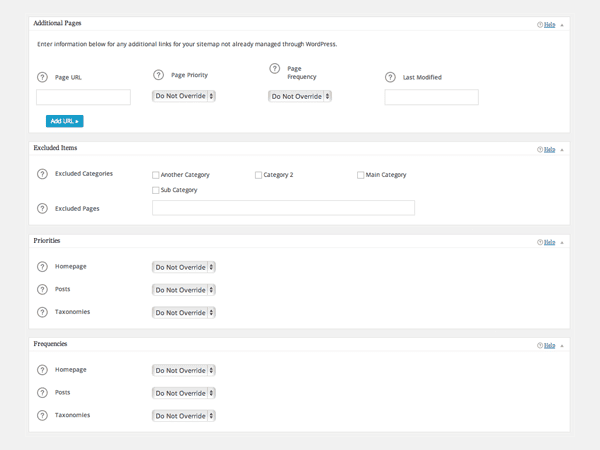Click the help icon beside Page URL

point(42,77)
